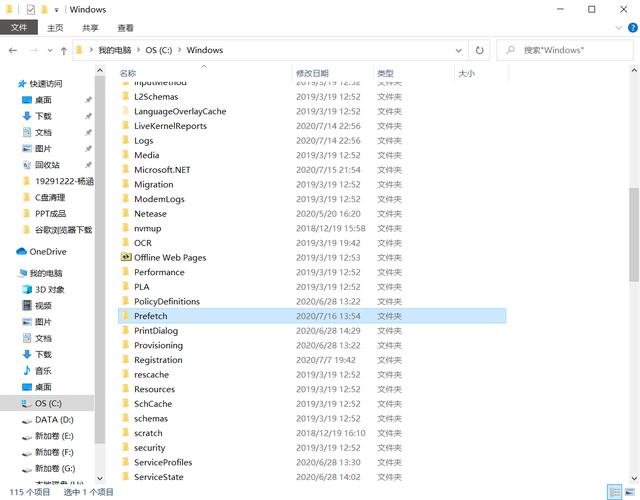Click the Media folder icon

126,155
